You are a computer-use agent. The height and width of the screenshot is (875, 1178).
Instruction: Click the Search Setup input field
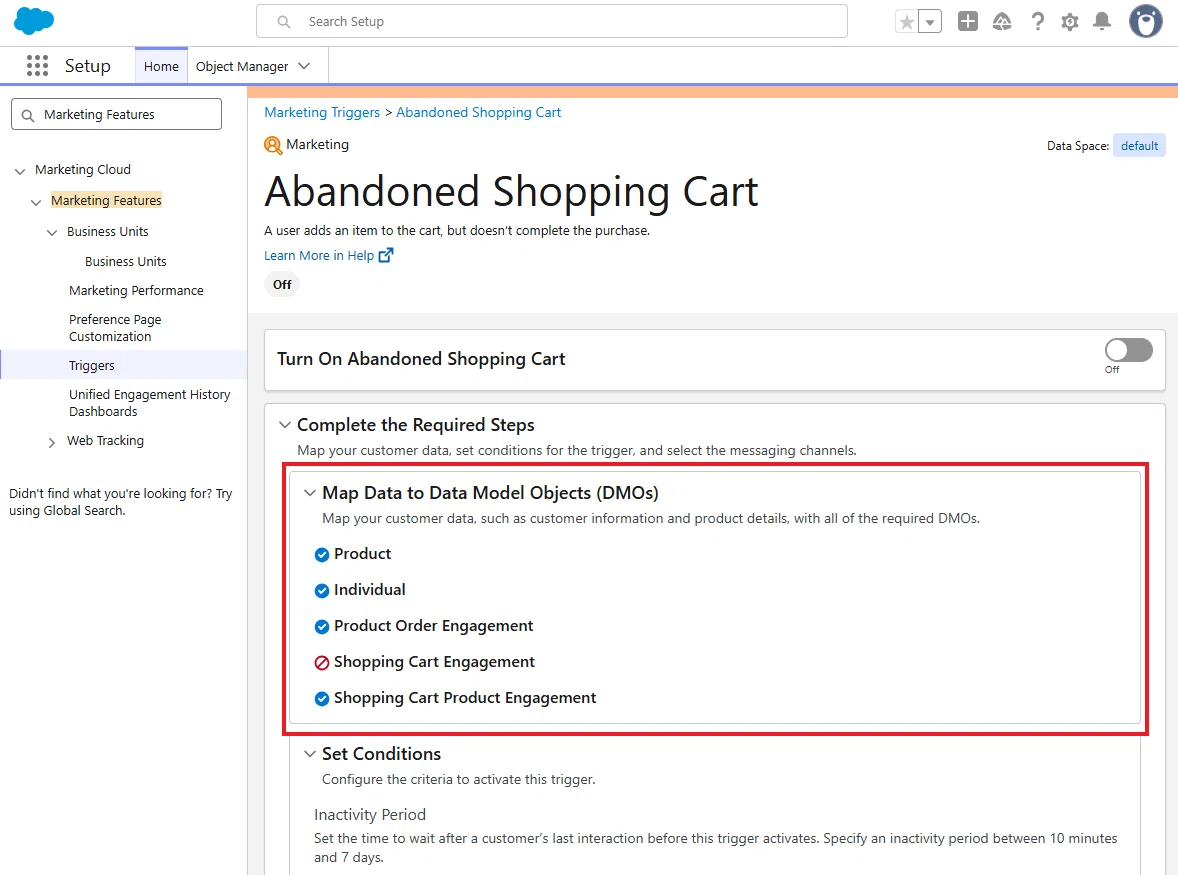(551, 22)
